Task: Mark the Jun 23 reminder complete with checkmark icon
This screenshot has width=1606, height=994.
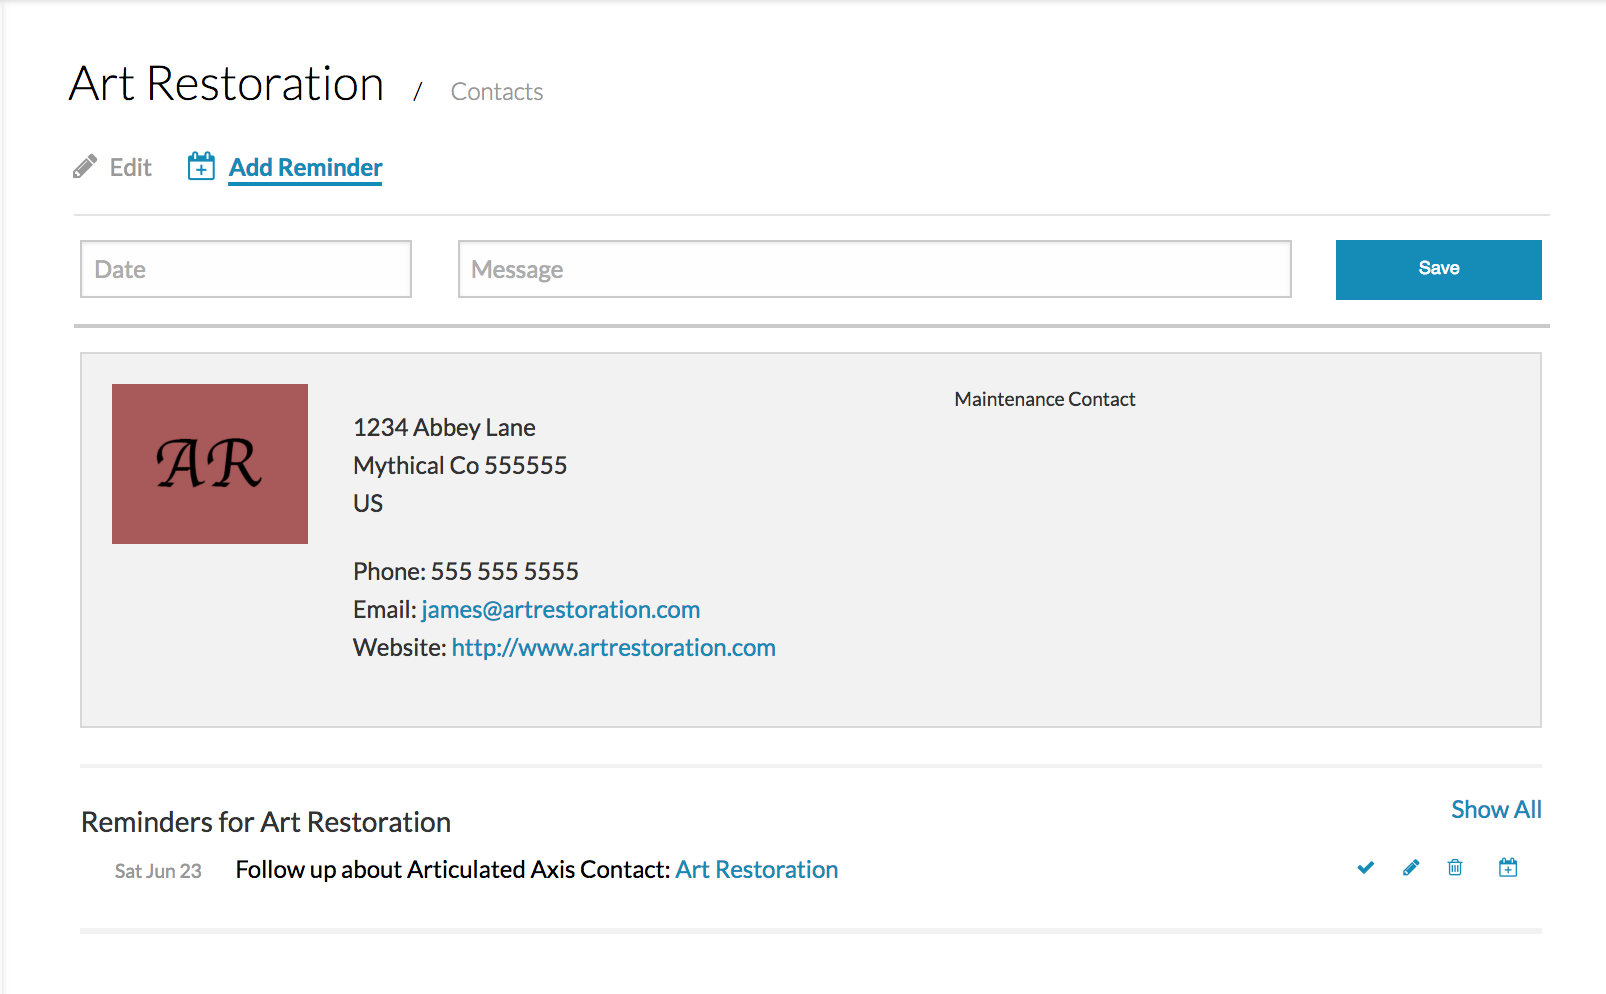Action: pyautogui.click(x=1365, y=868)
